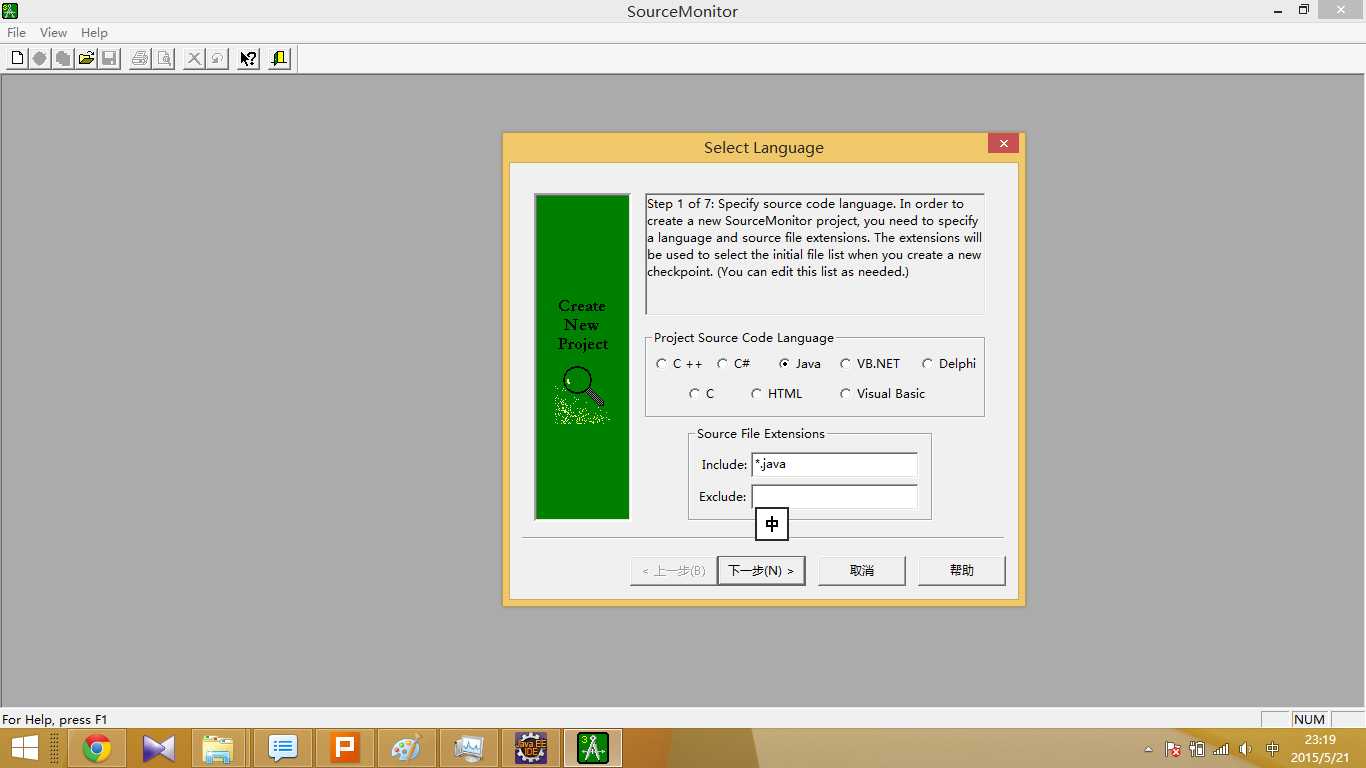Click the 中 IME floating indicator
Viewport: 1366px width, 768px height.
tap(772, 524)
